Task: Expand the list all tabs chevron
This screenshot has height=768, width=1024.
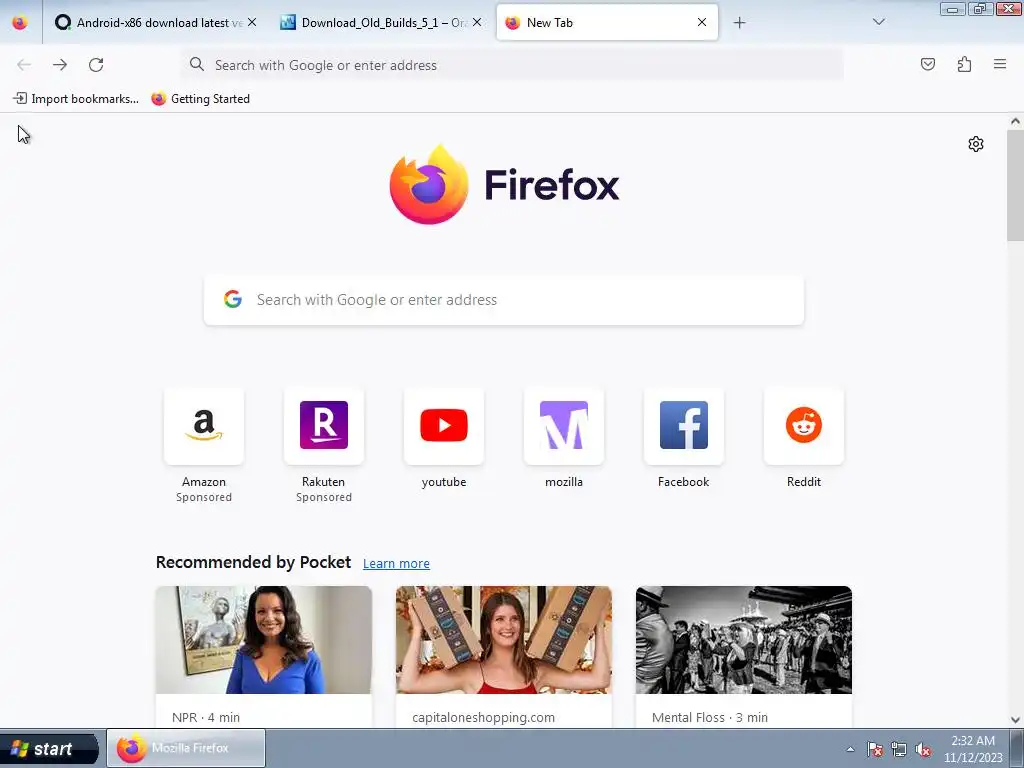Action: point(879,22)
